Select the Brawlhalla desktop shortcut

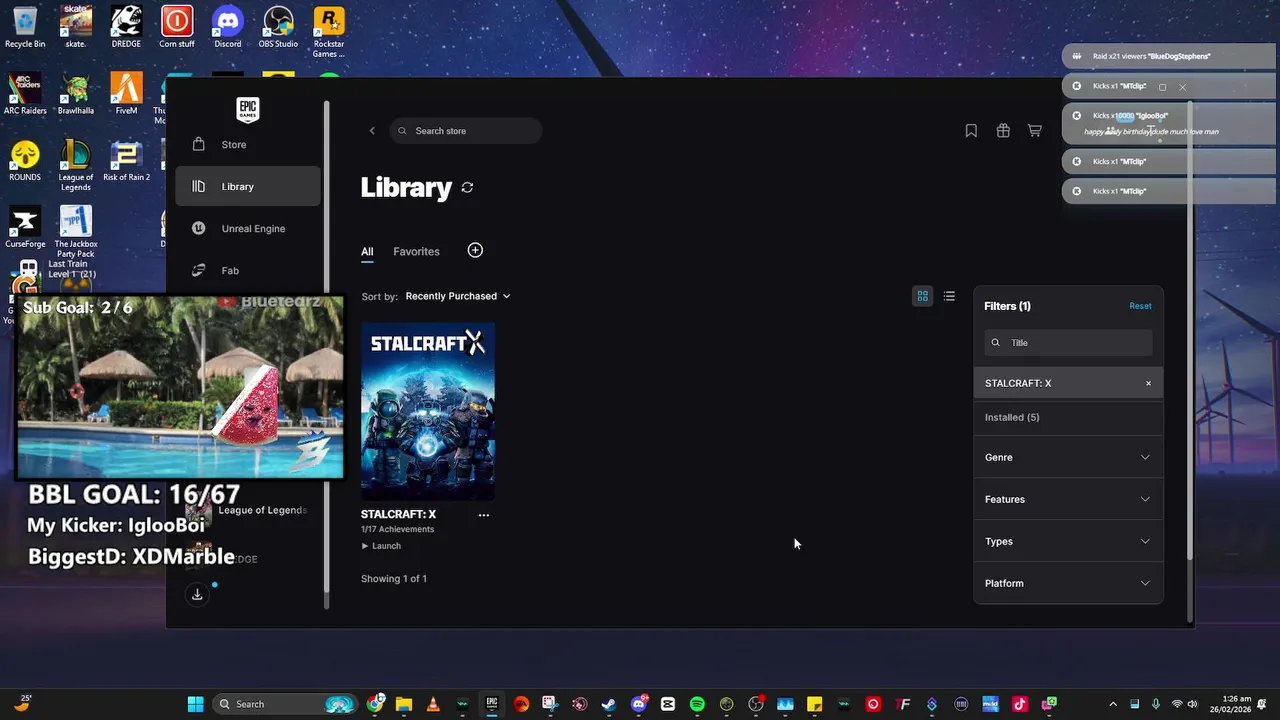tap(76, 94)
